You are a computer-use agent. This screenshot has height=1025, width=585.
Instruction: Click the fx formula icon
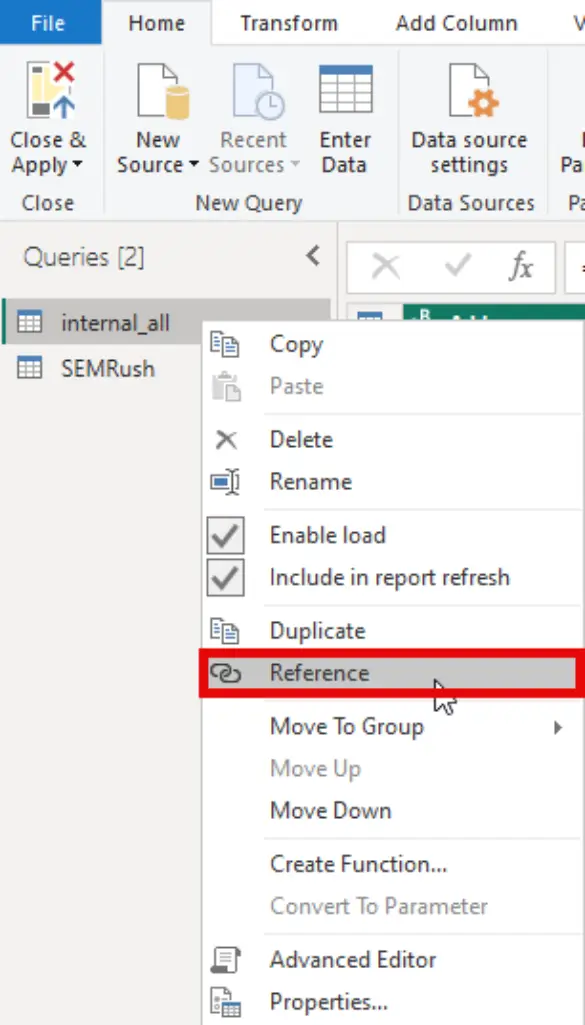point(521,267)
